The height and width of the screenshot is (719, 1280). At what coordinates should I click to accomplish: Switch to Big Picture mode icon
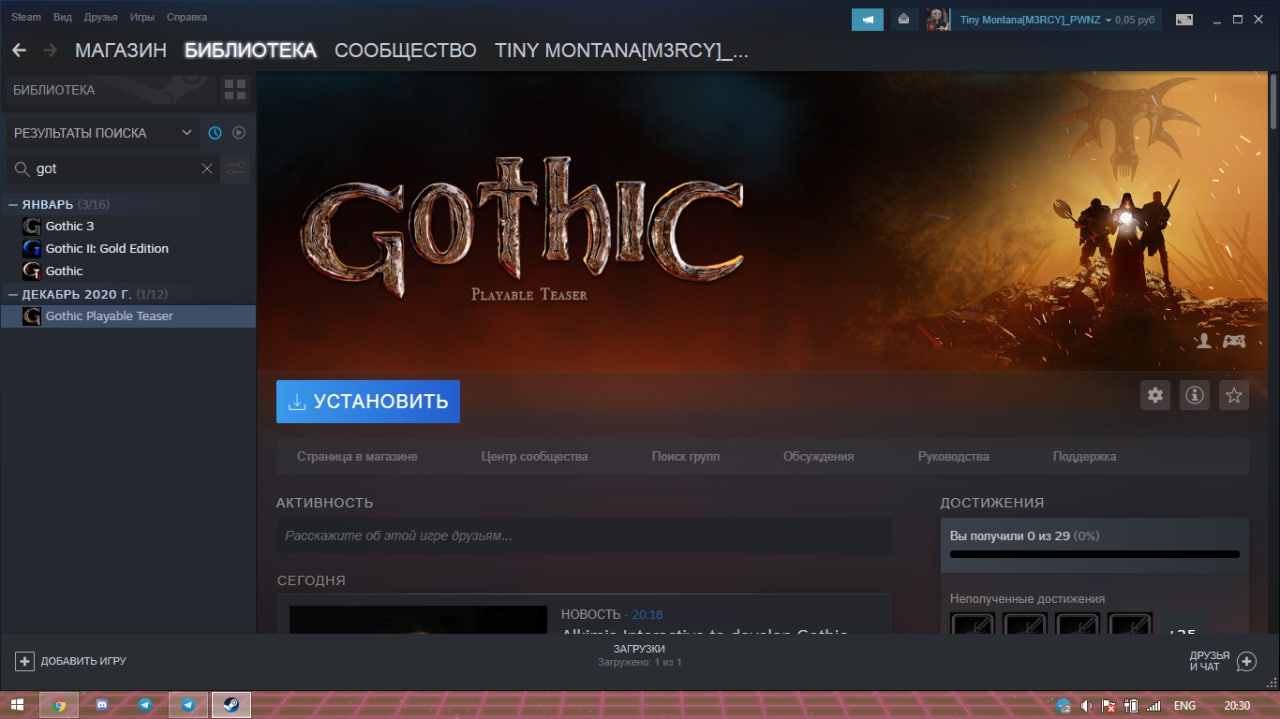[1184, 19]
